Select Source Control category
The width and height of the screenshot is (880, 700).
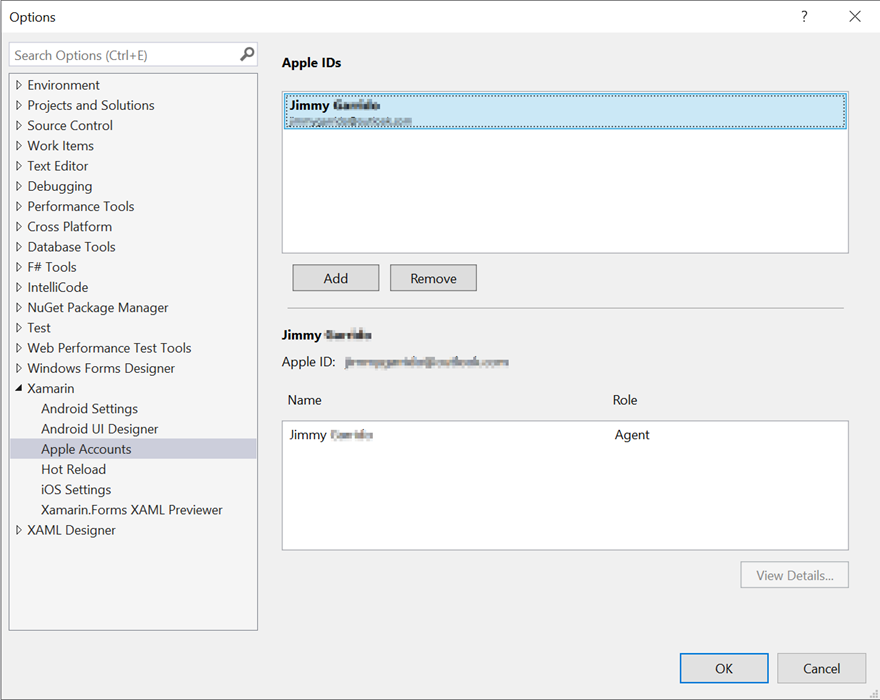click(70, 125)
